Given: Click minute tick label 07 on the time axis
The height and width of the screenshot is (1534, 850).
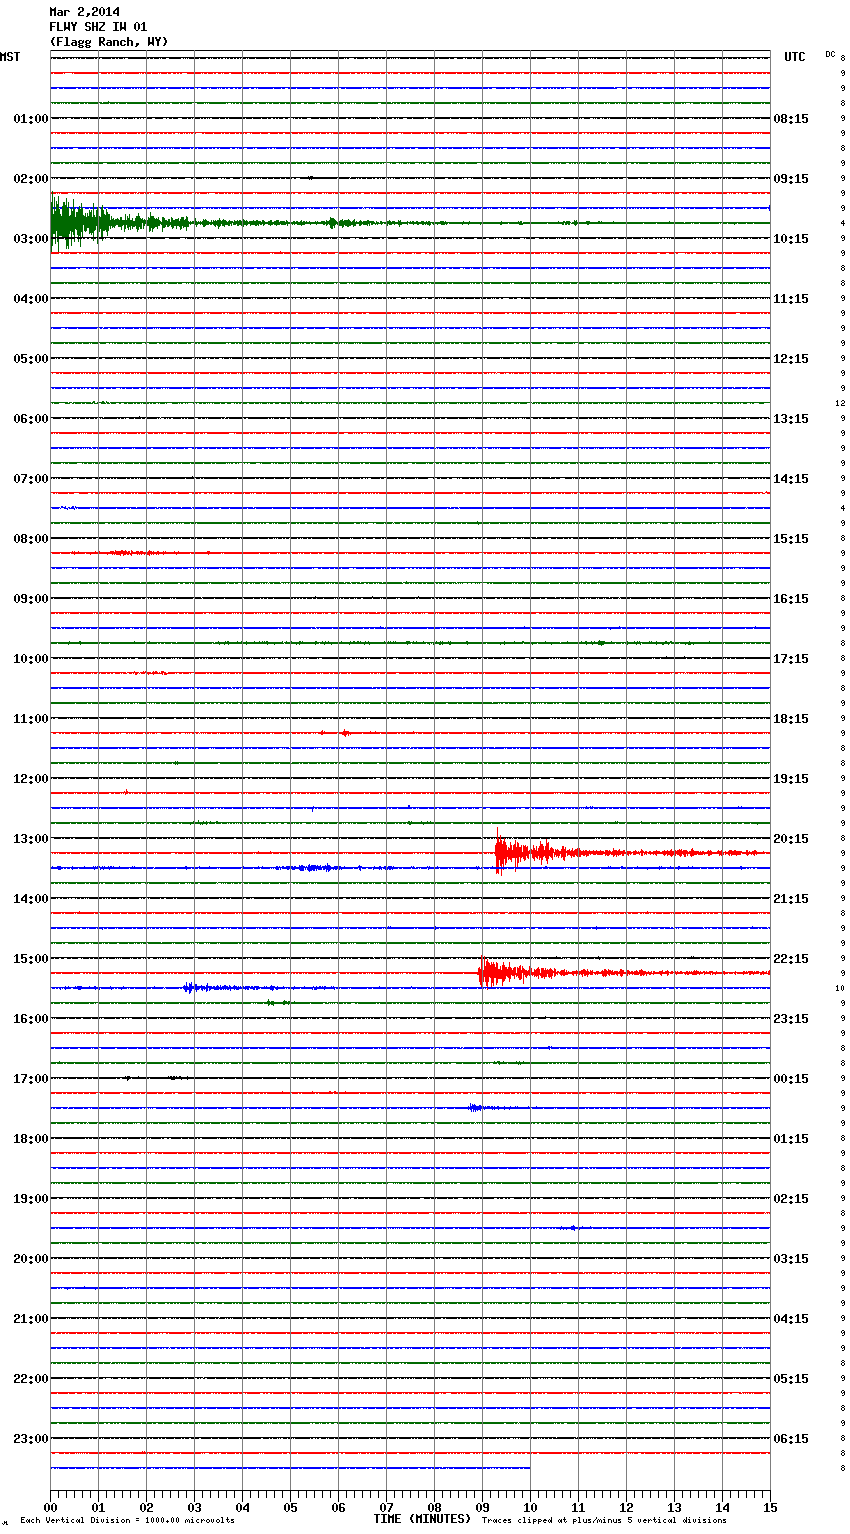Looking at the screenshot, I should tap(386, 1507).
